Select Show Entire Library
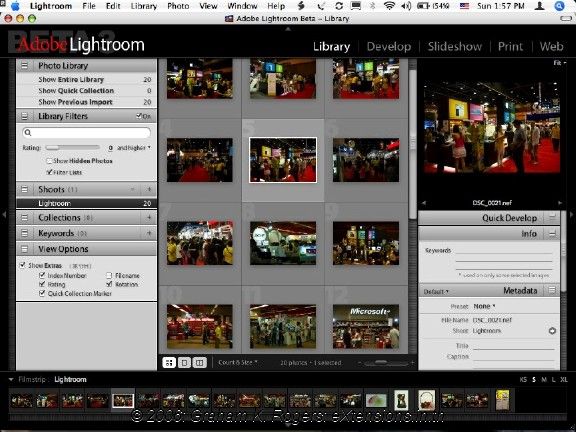This screenshot has width=576, height=432. (87, 79)
